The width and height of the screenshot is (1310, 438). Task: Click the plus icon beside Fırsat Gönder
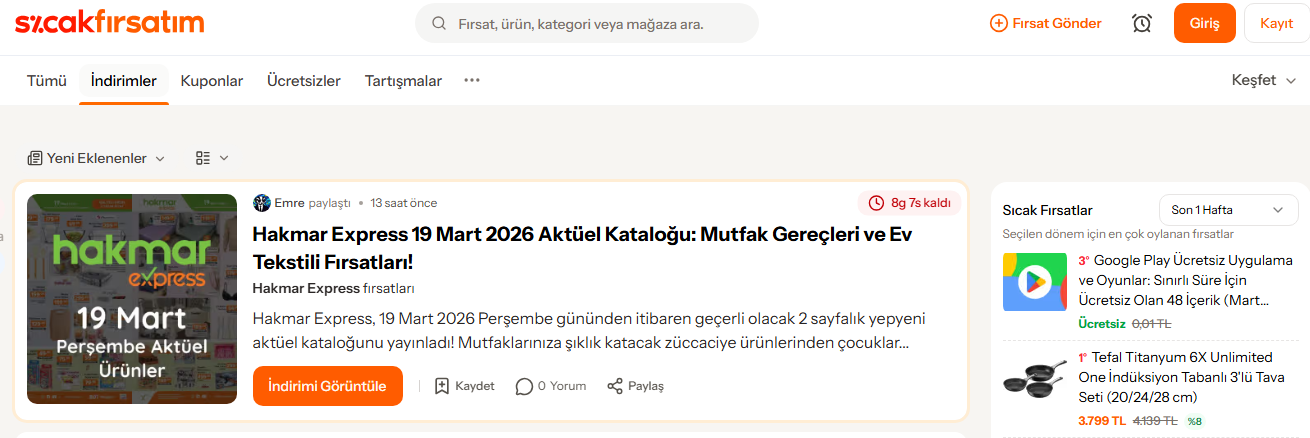tap(998, 23)
